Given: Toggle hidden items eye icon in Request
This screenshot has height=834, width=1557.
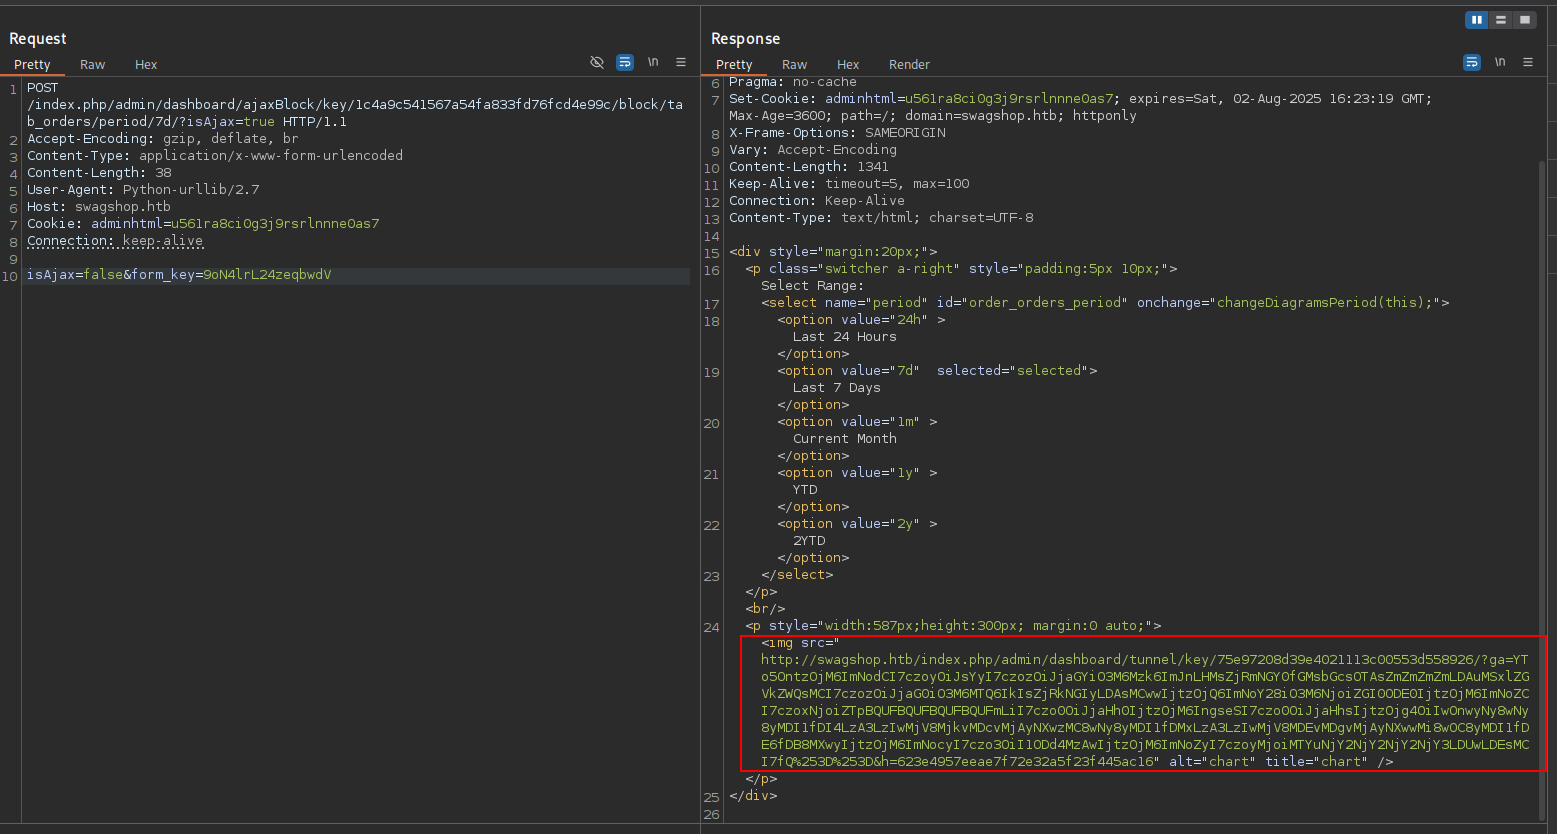Looking at the screenshot, I should 597,62.
